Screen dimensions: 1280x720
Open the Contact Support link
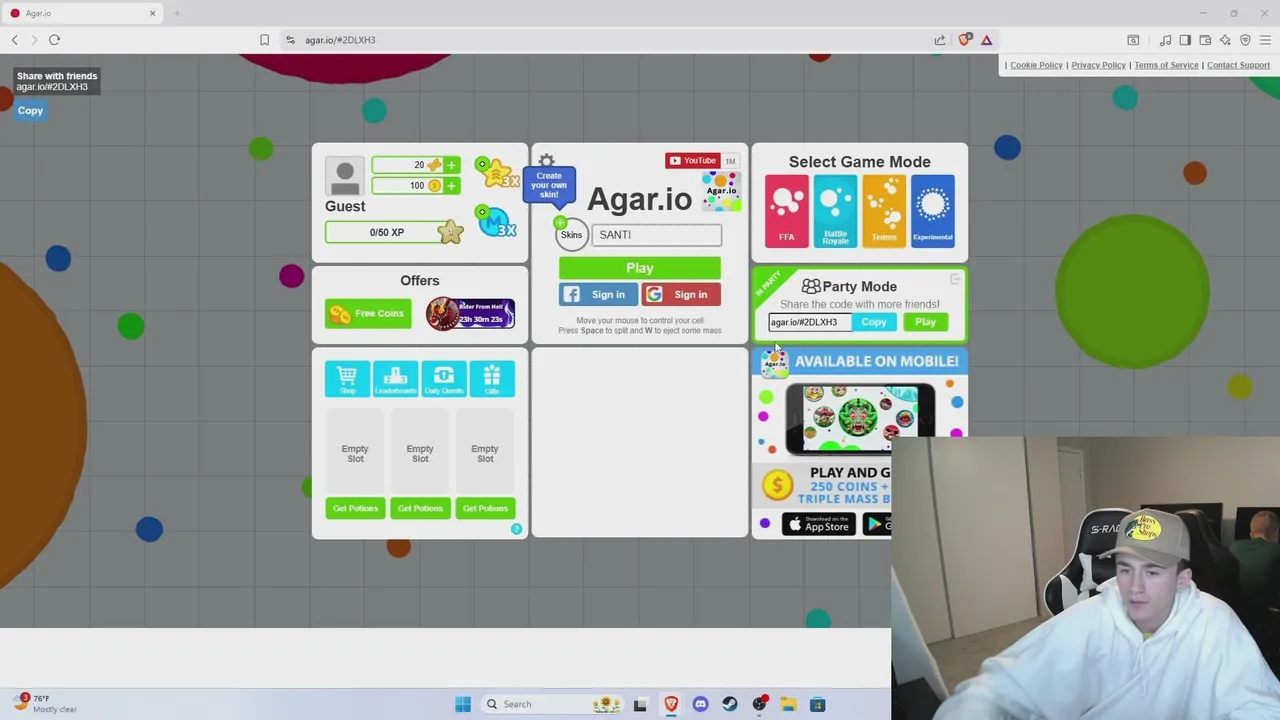pos(1238,65)
